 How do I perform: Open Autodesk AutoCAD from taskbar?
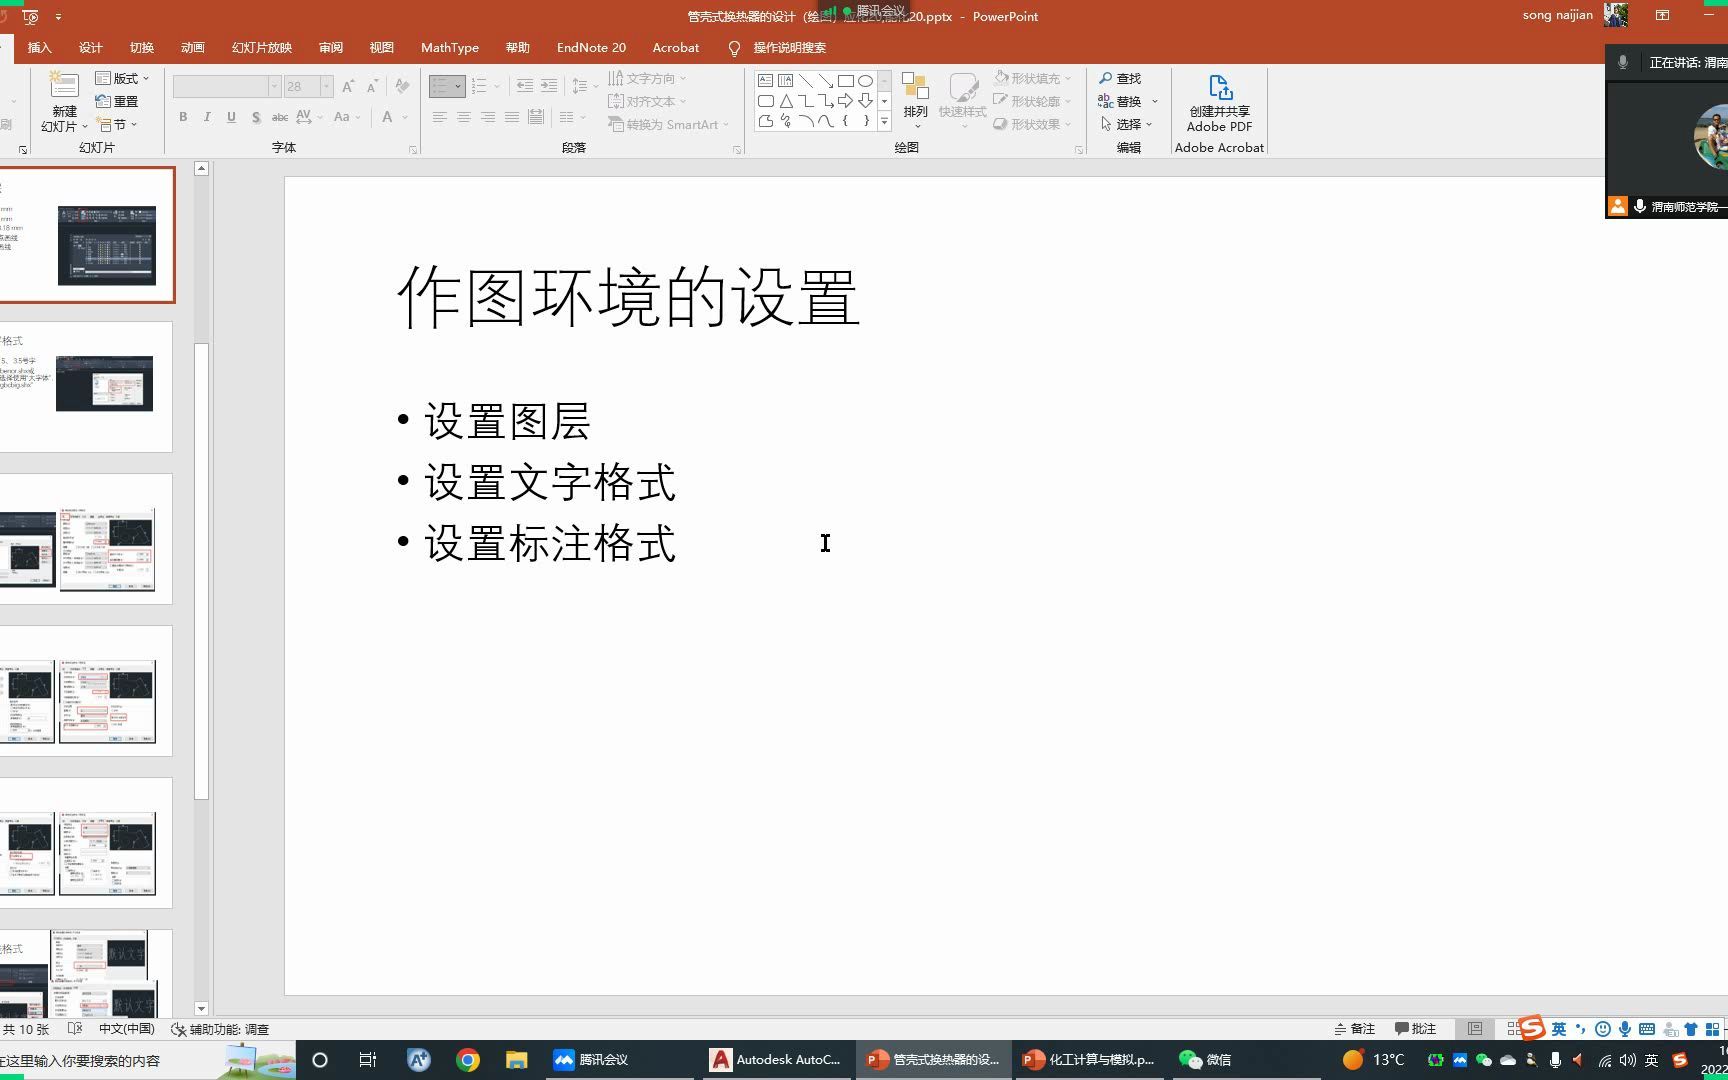[x=777, y=1060]
